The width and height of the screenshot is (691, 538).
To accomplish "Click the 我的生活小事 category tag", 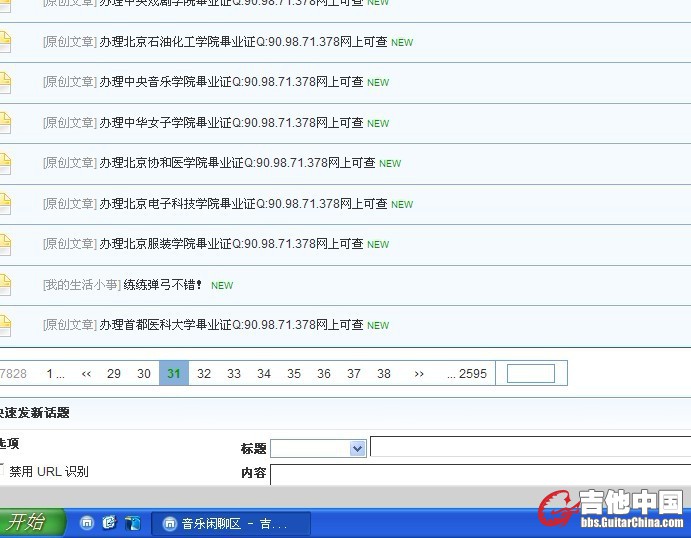I will tap(82, 285).
